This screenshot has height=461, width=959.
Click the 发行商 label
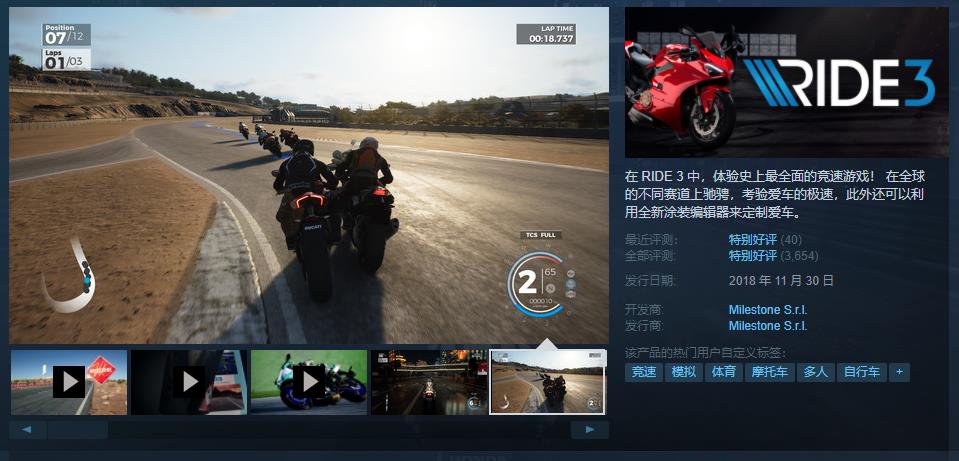pos(644,326)
